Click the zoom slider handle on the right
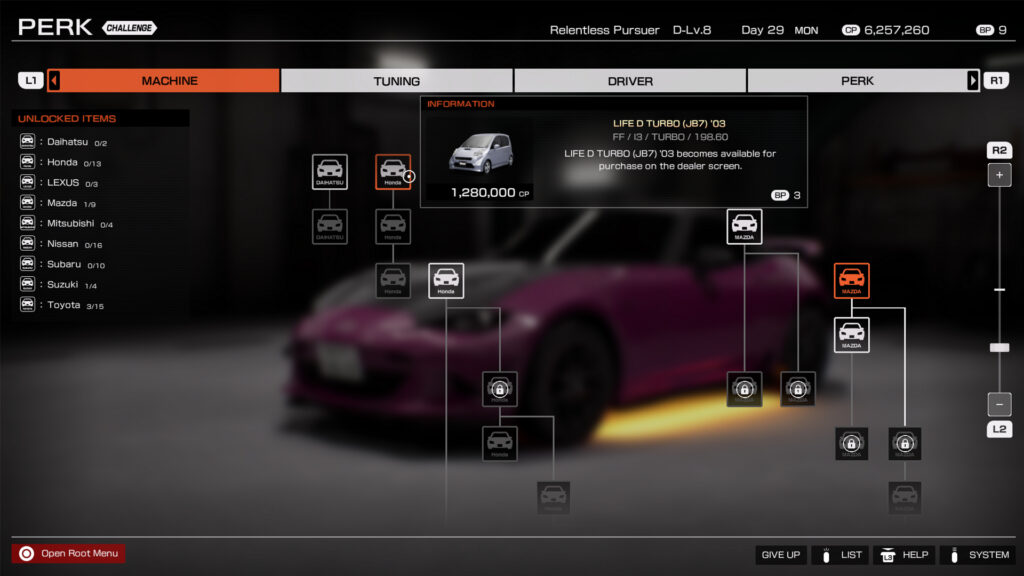Image resolution: width=1024 pixels, height=576 pixels. [1000, 346]
